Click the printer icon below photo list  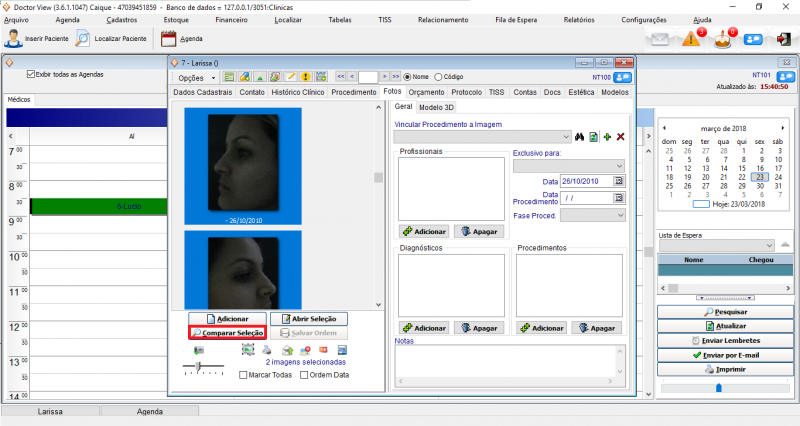tap(267, 350)
